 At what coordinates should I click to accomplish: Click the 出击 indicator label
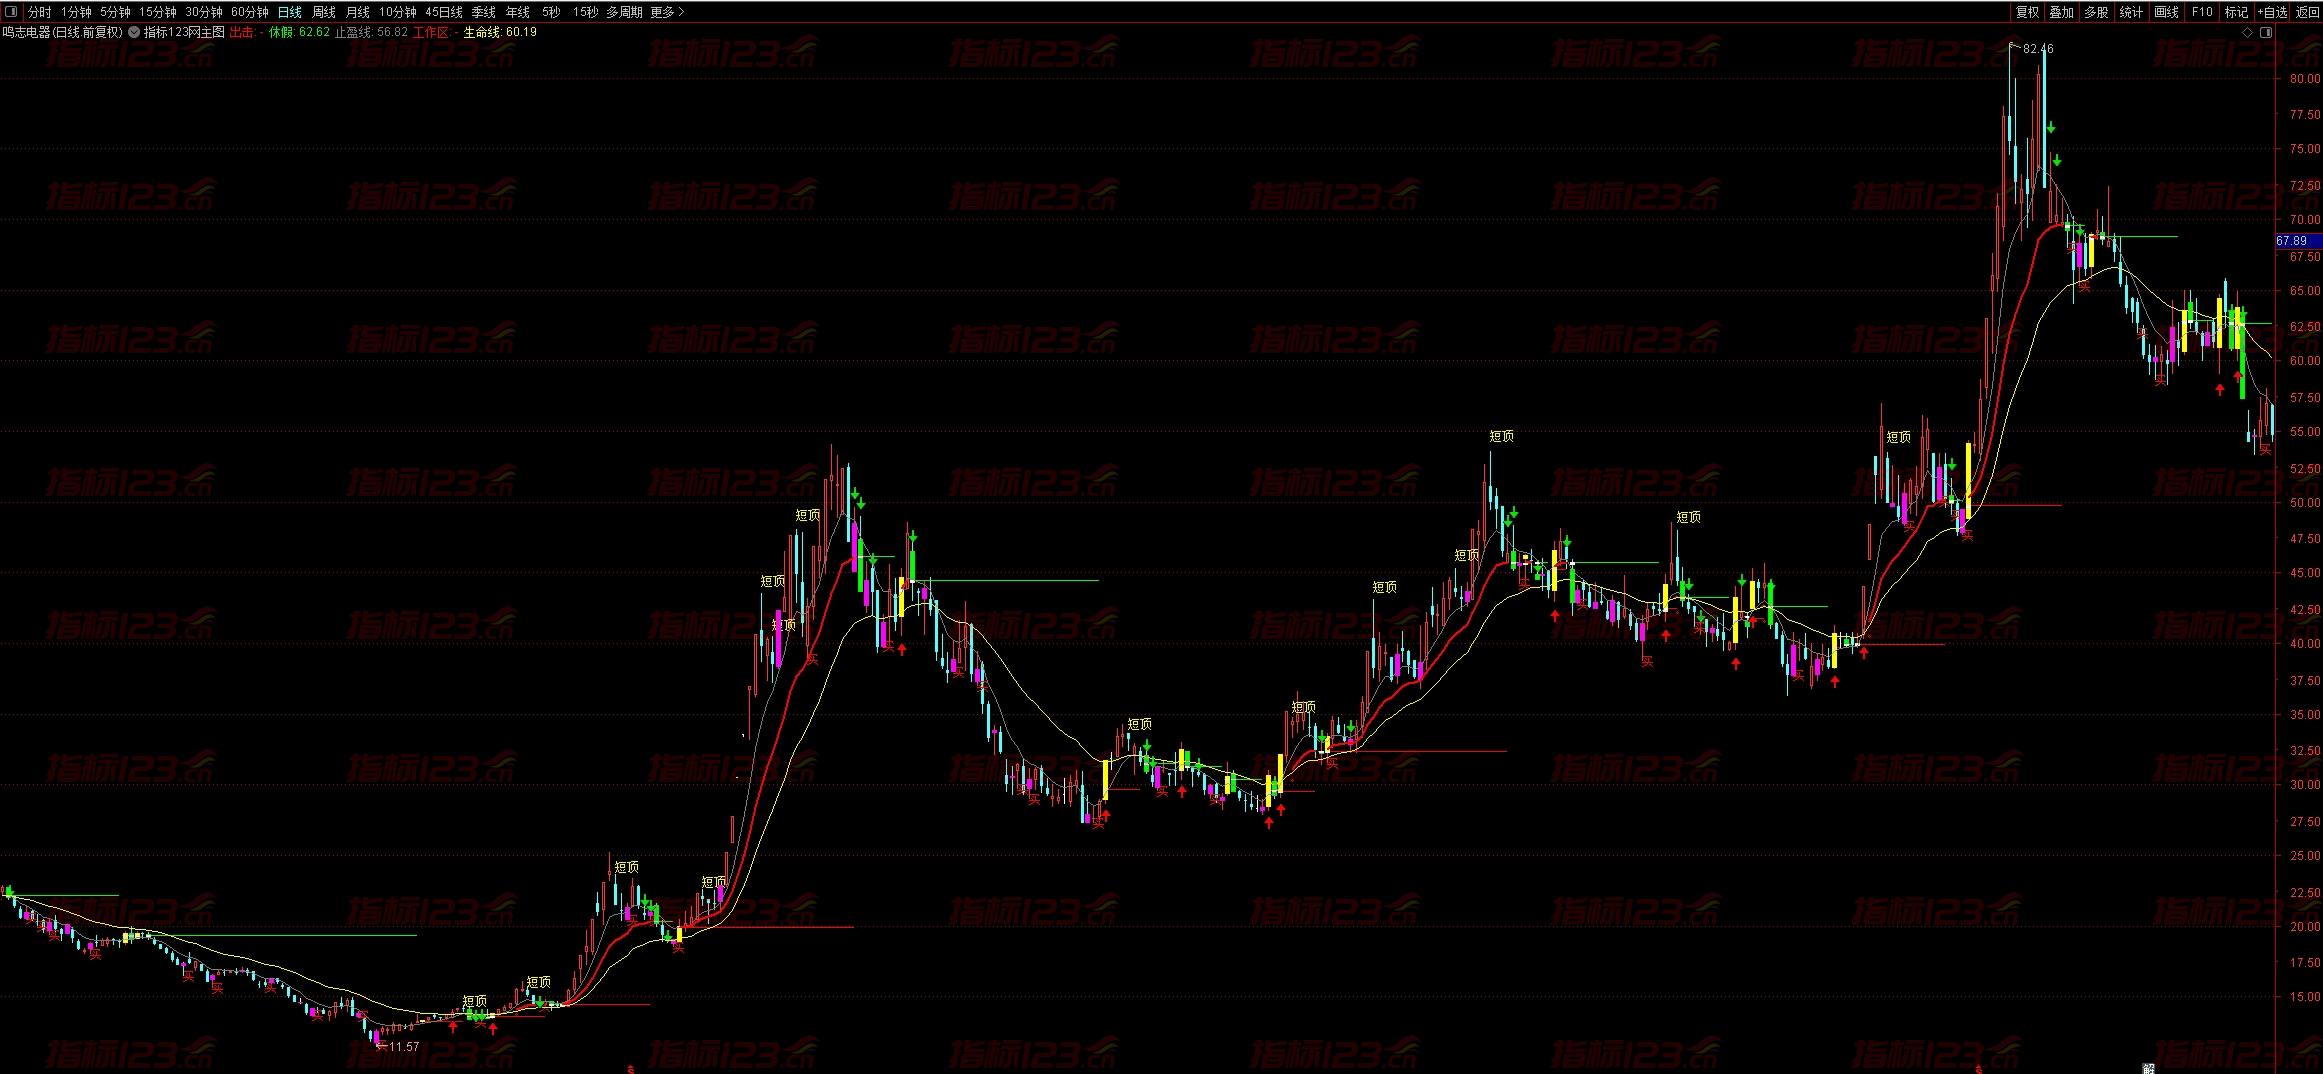click(x=244, y=32)
